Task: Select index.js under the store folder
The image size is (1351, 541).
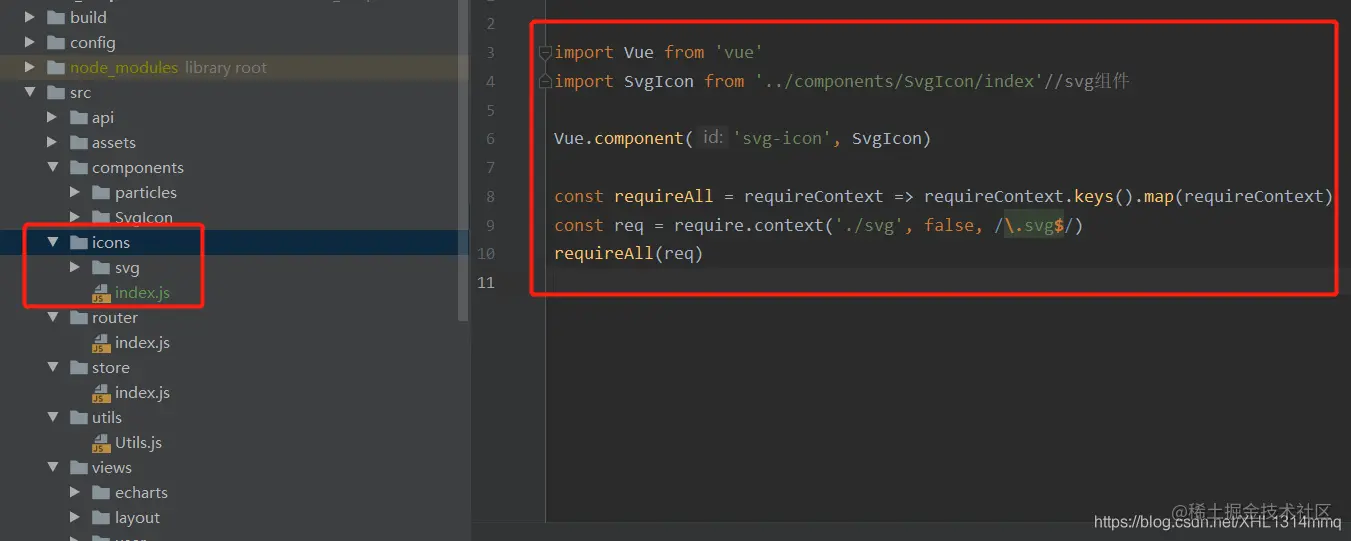Action: click(142, 393)
